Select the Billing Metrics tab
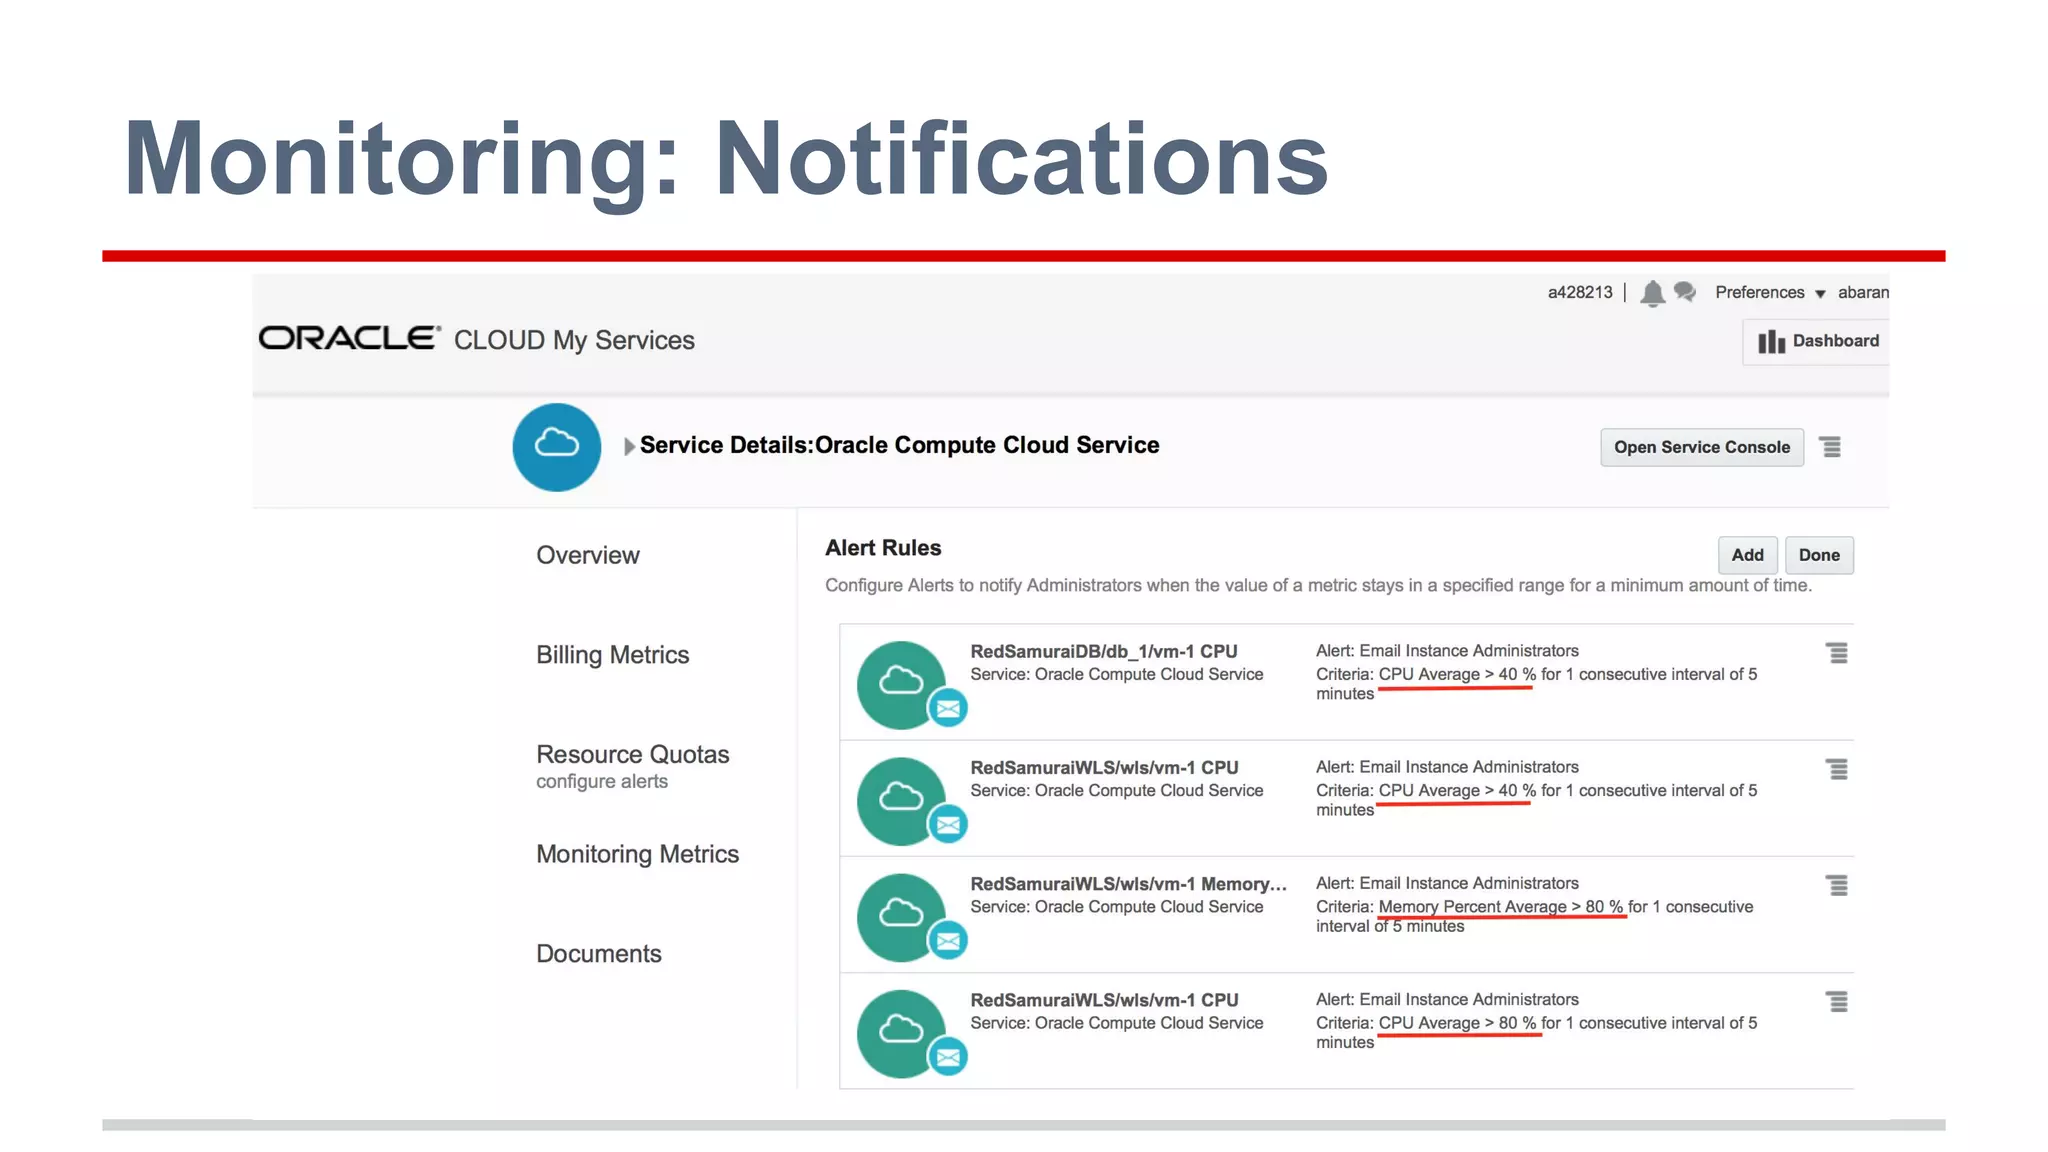The image size is (2048, 1152). pos(613,655)
